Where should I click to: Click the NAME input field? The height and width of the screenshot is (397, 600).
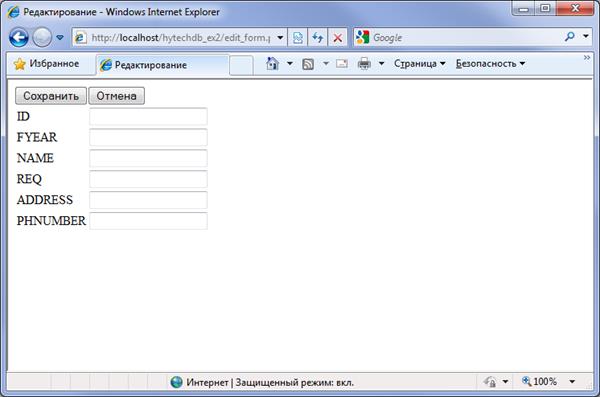(148, 158)
